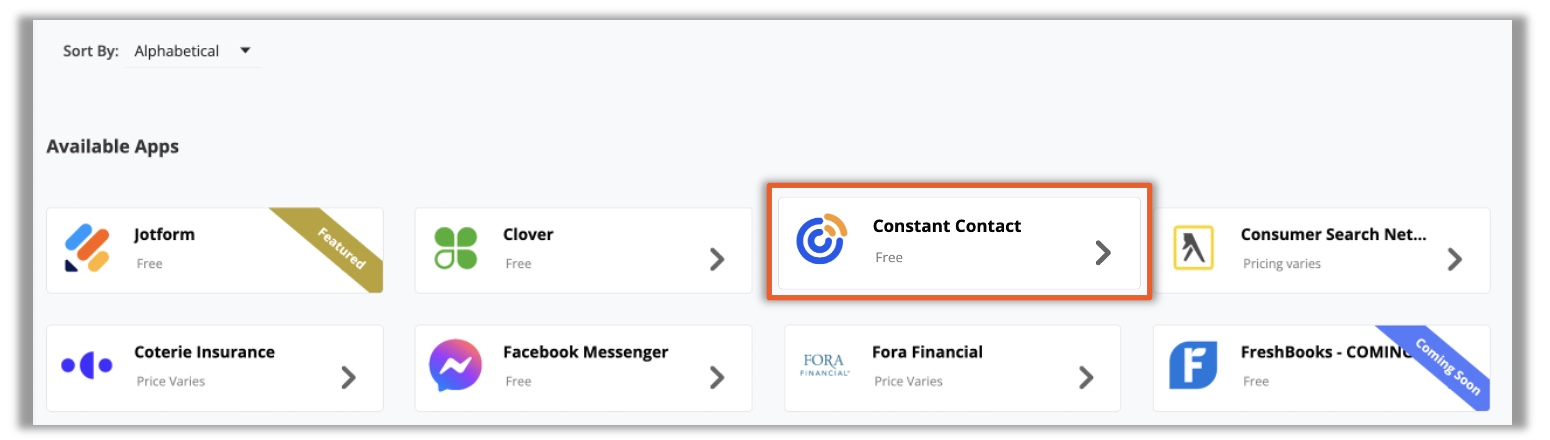Open the Fora Financial app title

click(x=927, y=352)
